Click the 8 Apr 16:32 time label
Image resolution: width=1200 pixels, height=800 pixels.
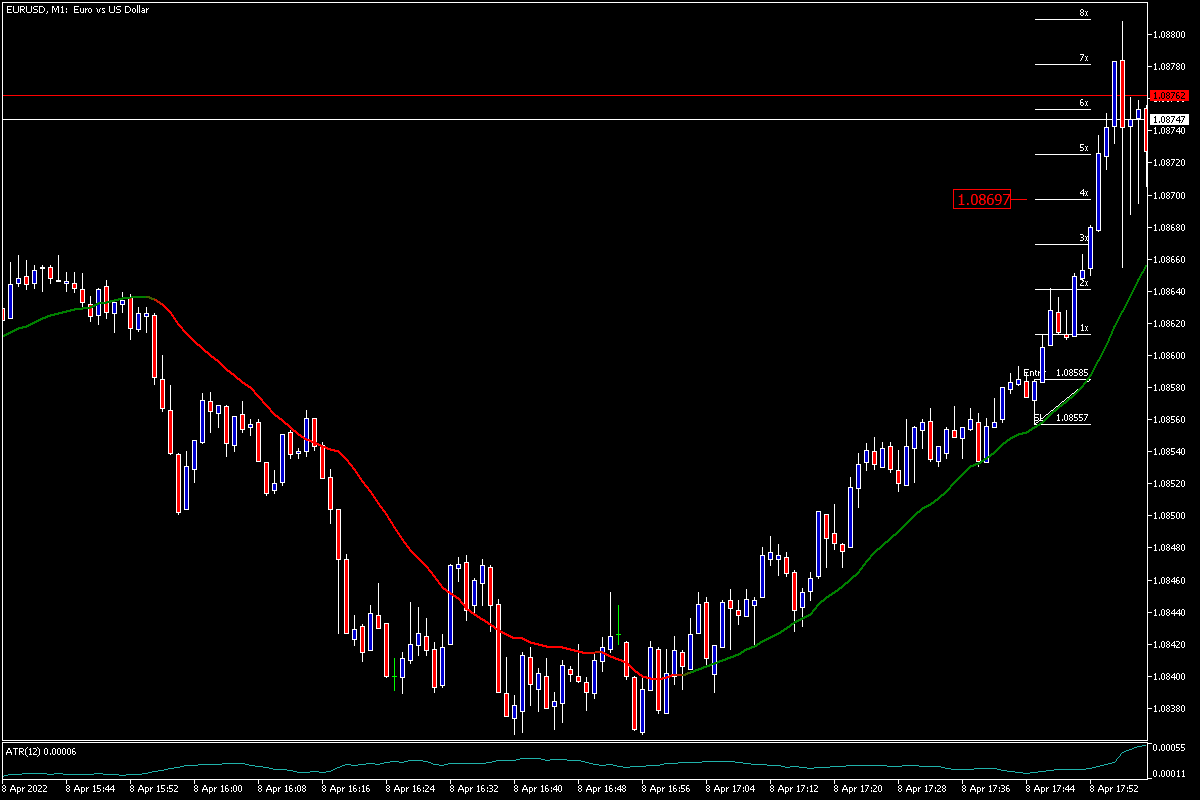click(473, 789)
